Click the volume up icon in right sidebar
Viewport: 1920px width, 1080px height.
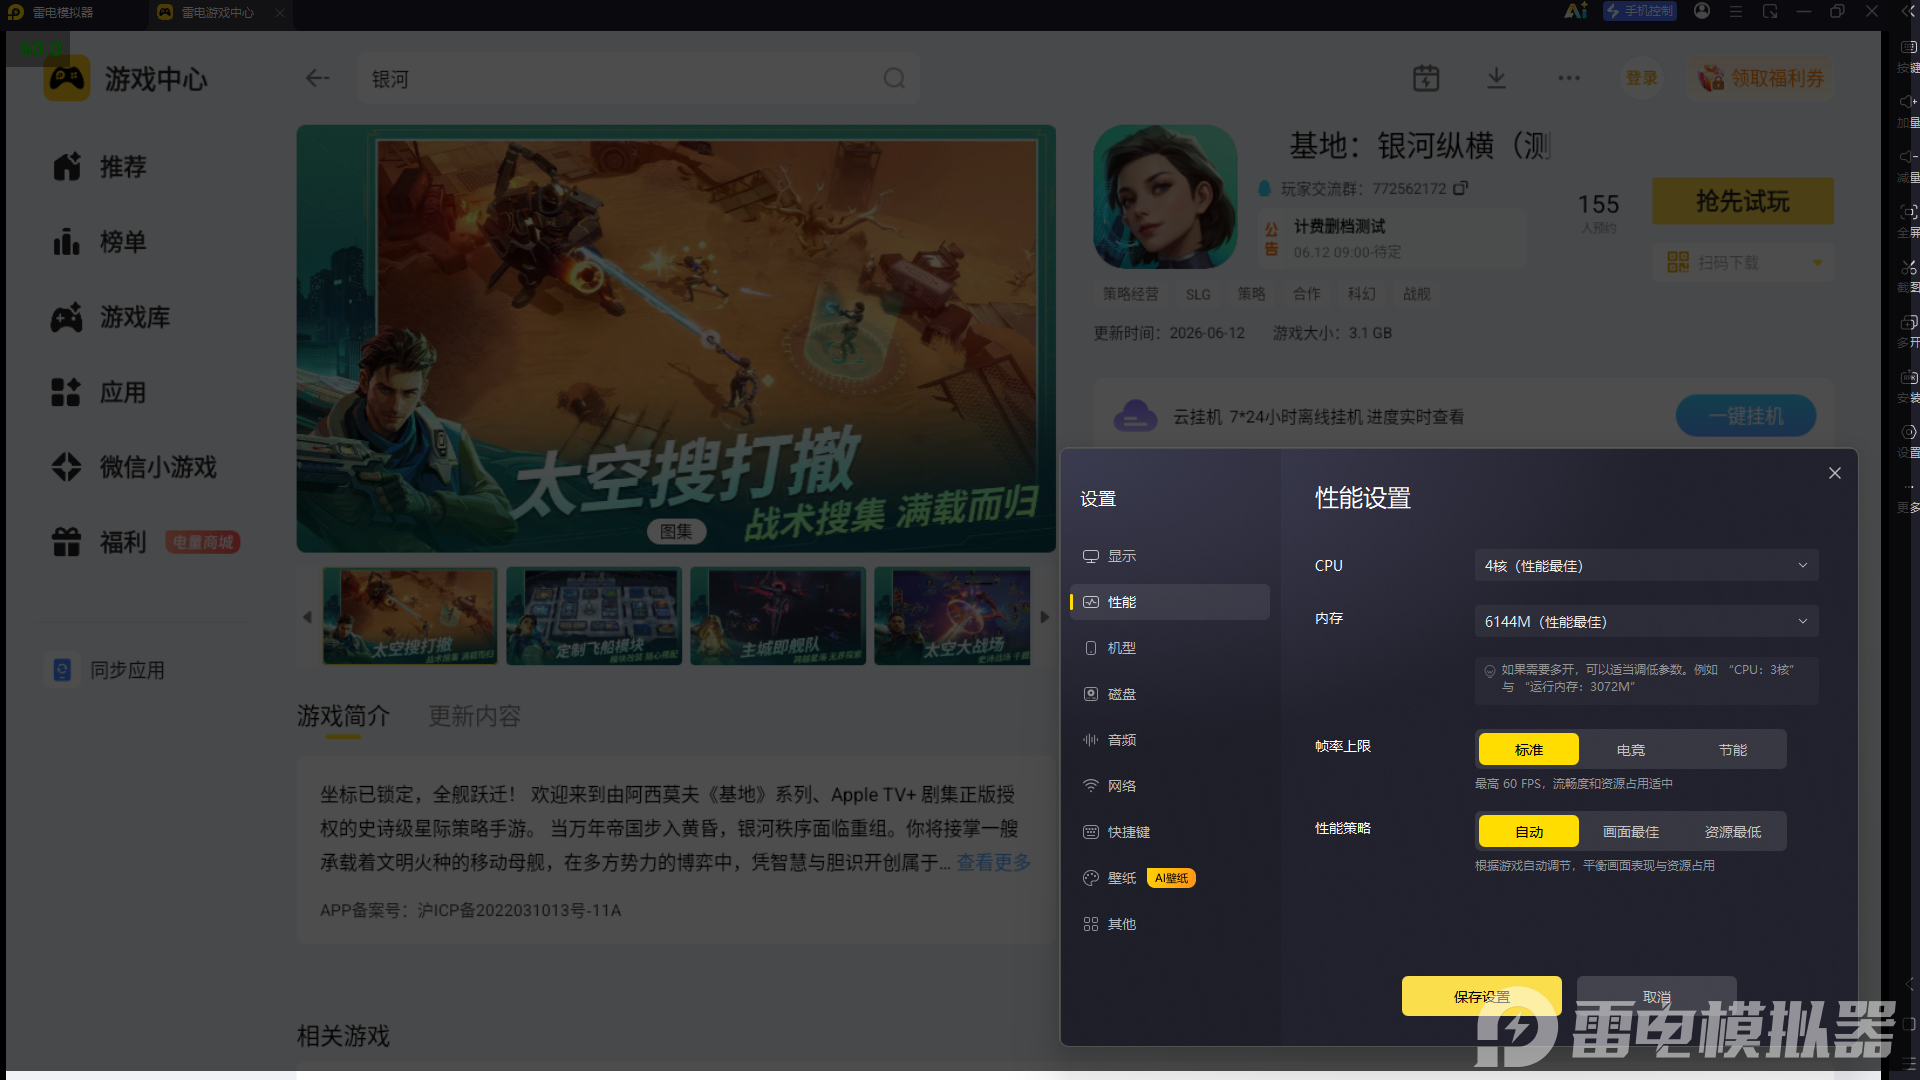coord(1908,102)
